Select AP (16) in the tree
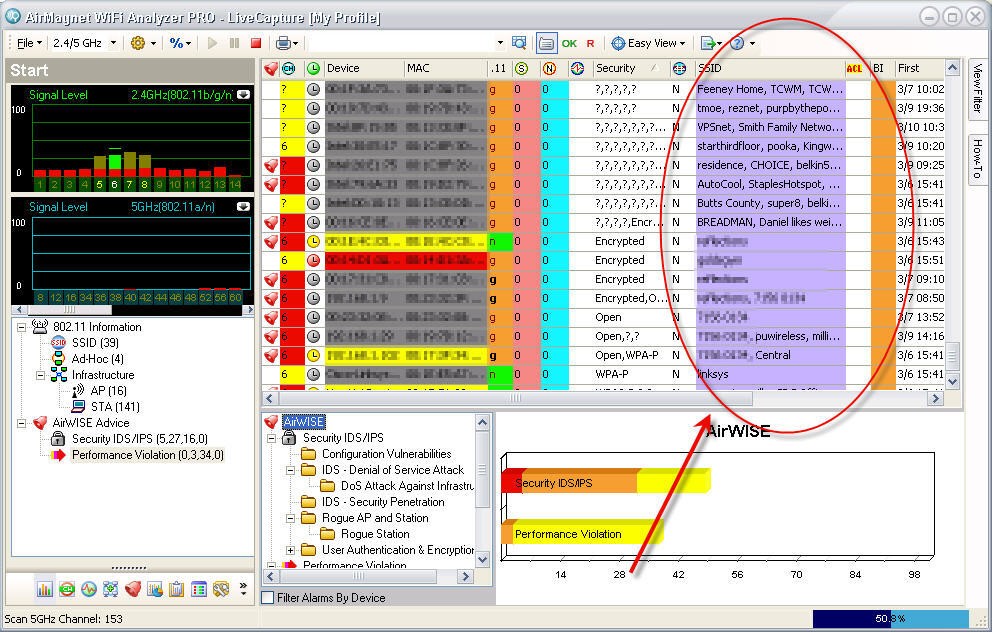This screenshot has height=632, width=992. click(108, 391)
